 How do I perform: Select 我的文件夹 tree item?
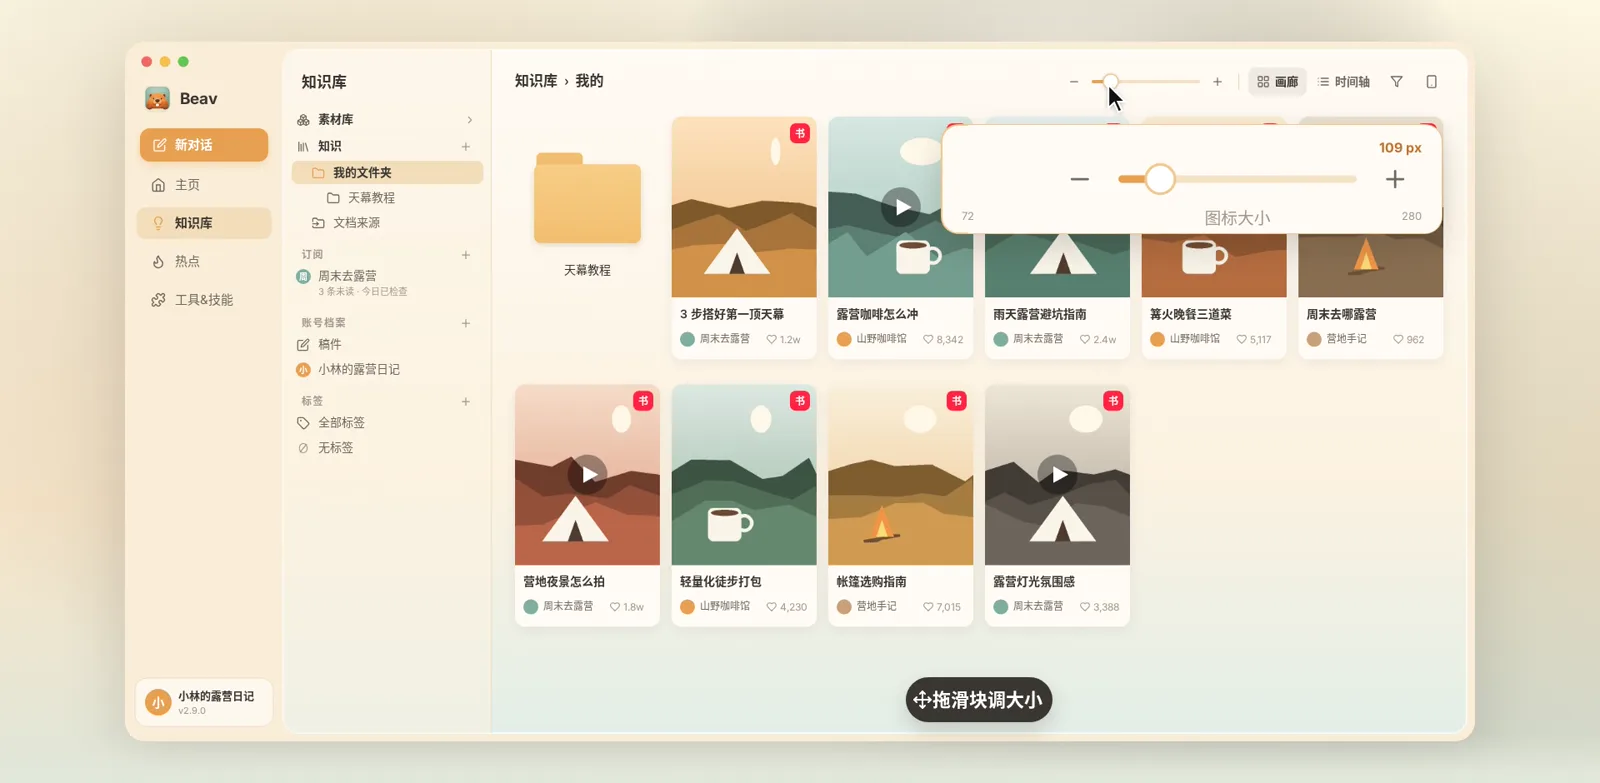(x=387, y=172)
